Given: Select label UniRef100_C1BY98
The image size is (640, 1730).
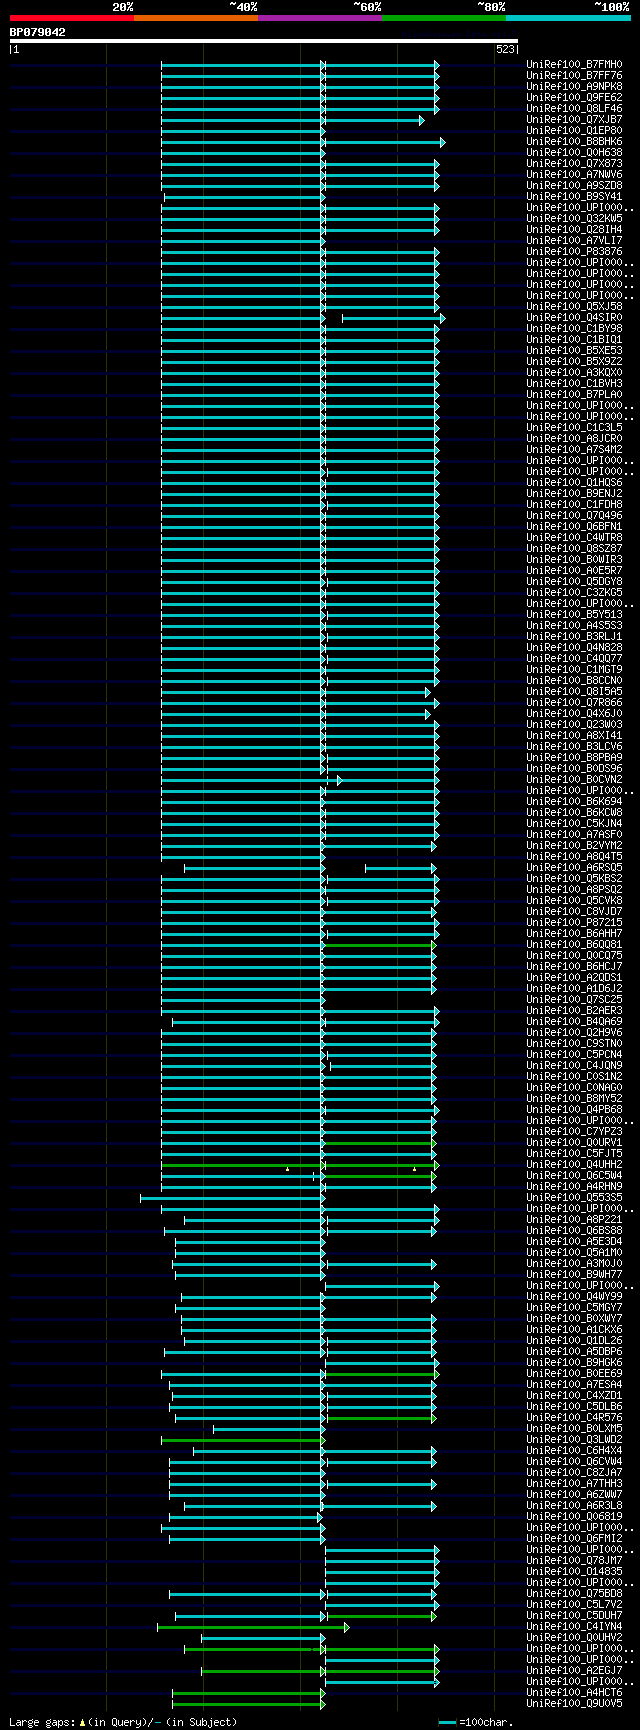Looking at the screenshot, I should pyautogui.click(x=574, y=329).
